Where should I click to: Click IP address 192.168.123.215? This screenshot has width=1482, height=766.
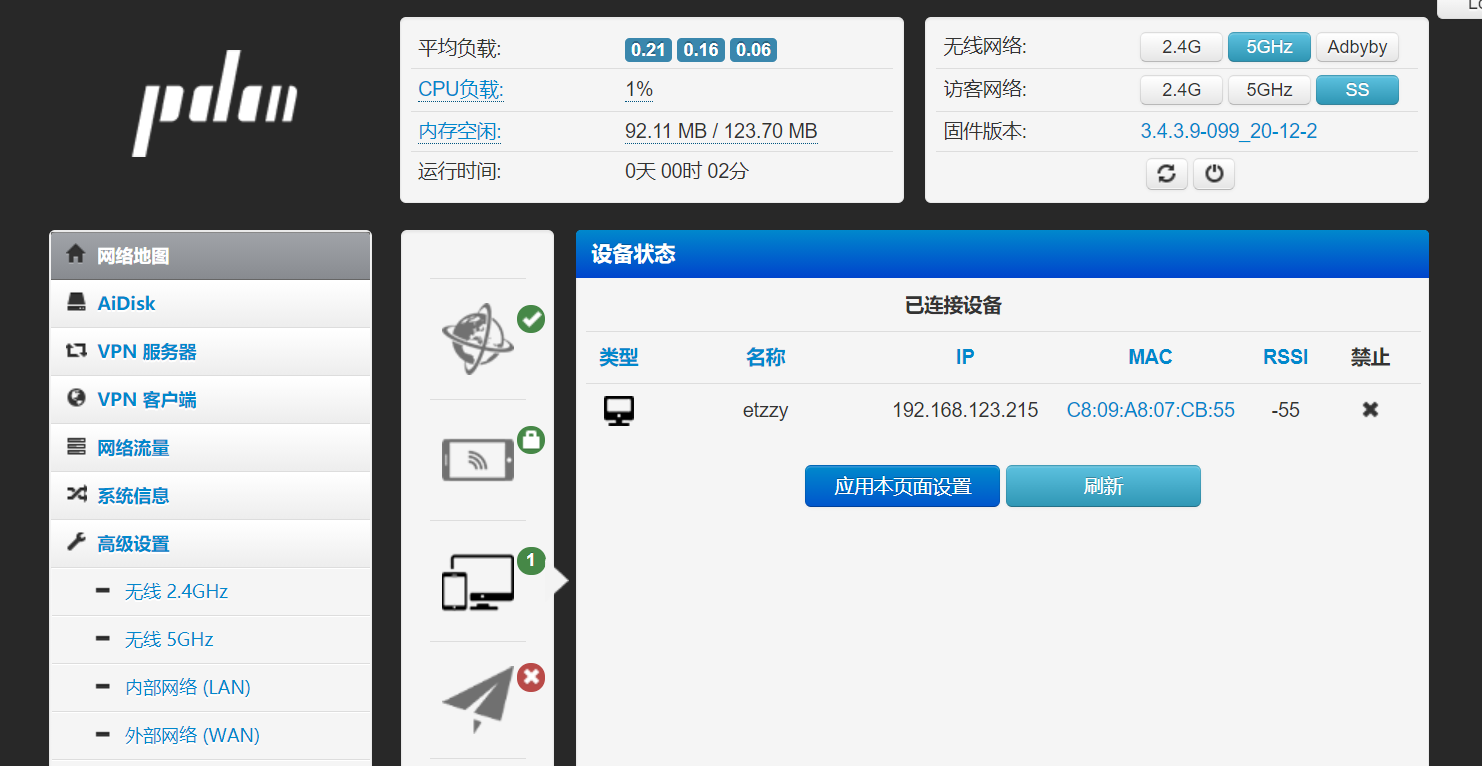tap(965, 410)
